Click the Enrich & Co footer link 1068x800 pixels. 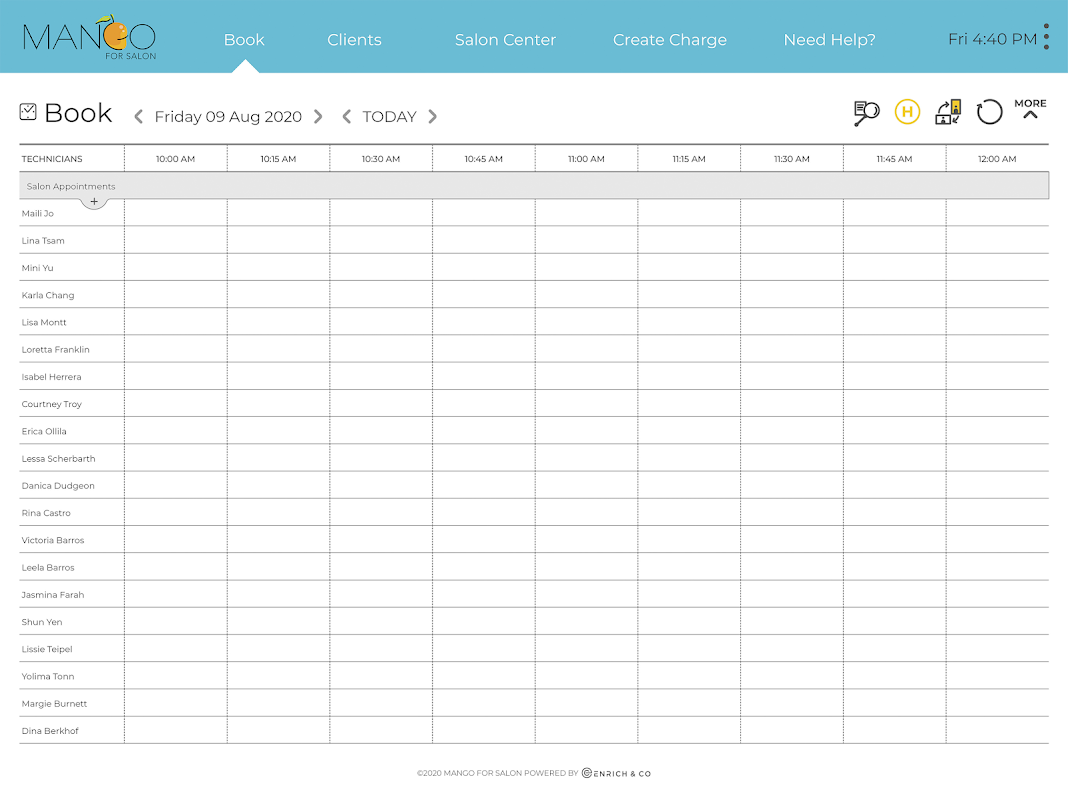click(x=616, y=773)
